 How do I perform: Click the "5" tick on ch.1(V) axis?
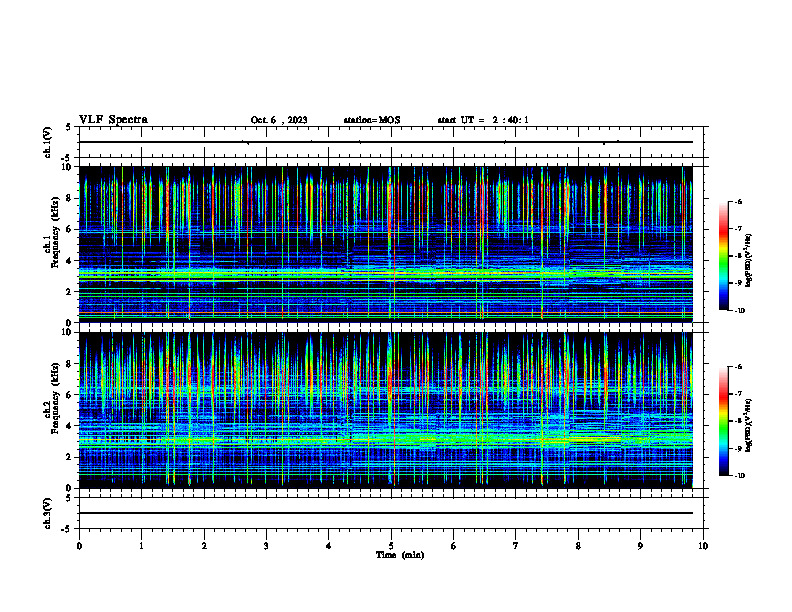pyautogui.click(x=68, y=128)
